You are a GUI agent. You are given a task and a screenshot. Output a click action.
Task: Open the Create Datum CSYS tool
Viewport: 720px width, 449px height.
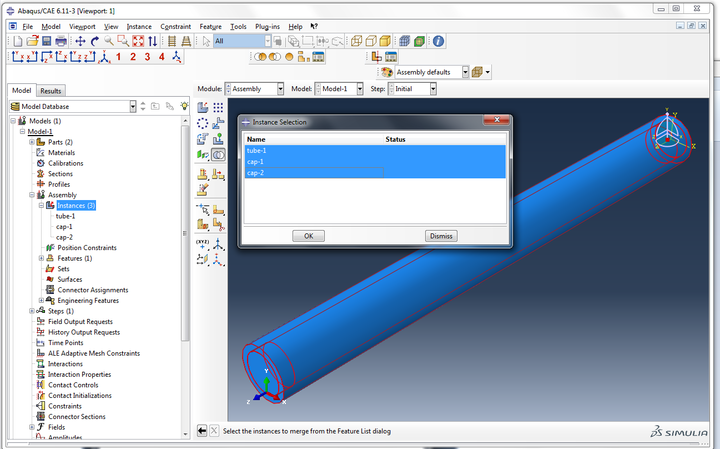click(218, 259)
